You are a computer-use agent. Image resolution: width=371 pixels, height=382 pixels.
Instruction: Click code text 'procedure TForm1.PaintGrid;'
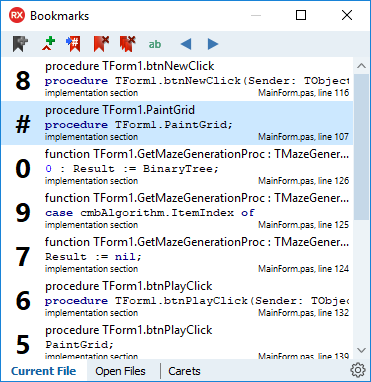point(139,125)
